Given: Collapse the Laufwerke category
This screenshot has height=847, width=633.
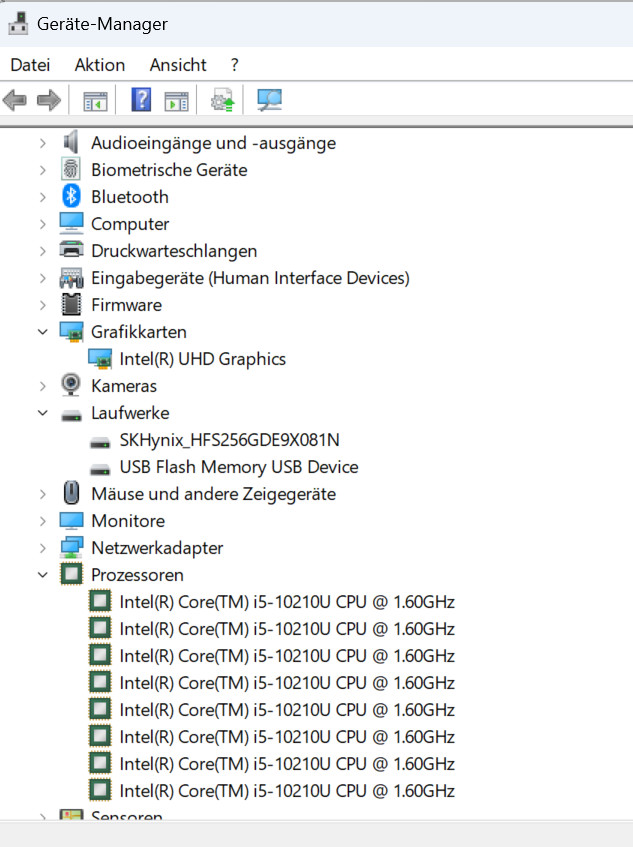Looking at the screenshot, I should click(x=42, y=413).
